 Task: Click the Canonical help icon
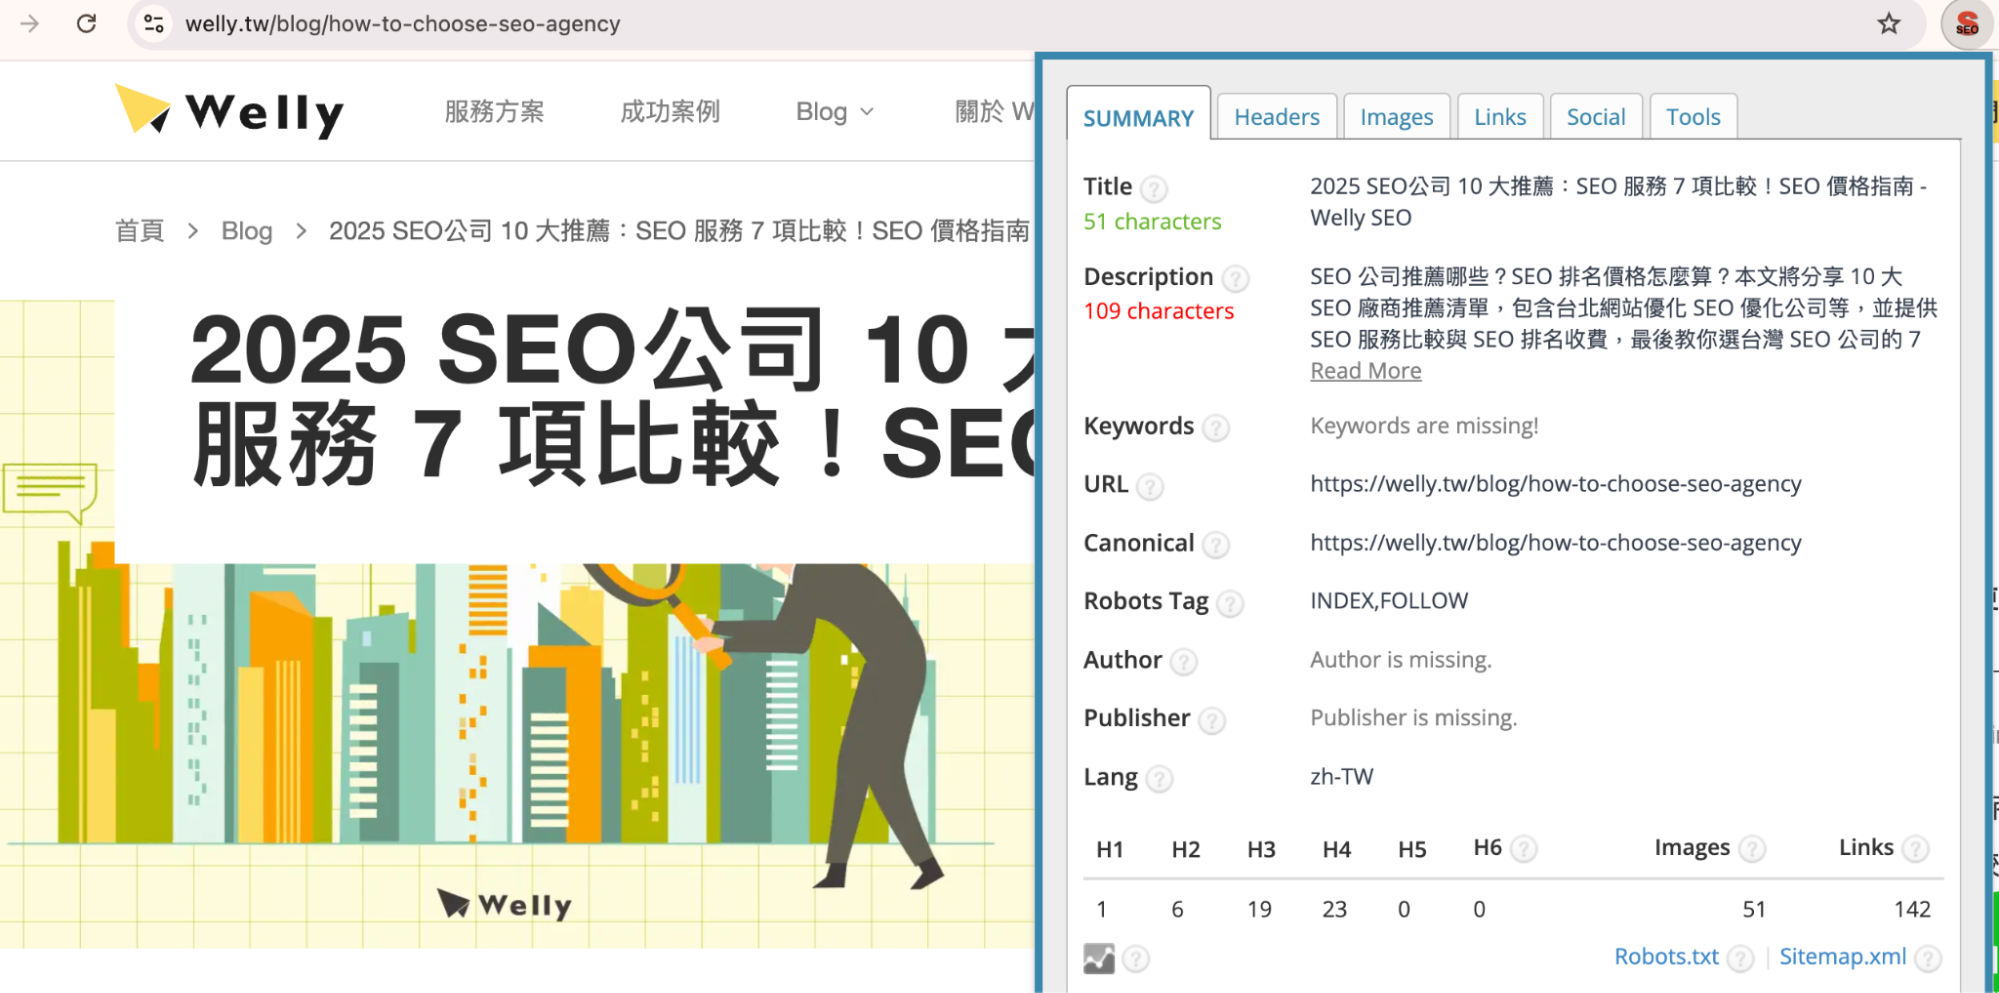coord(1215,545)
